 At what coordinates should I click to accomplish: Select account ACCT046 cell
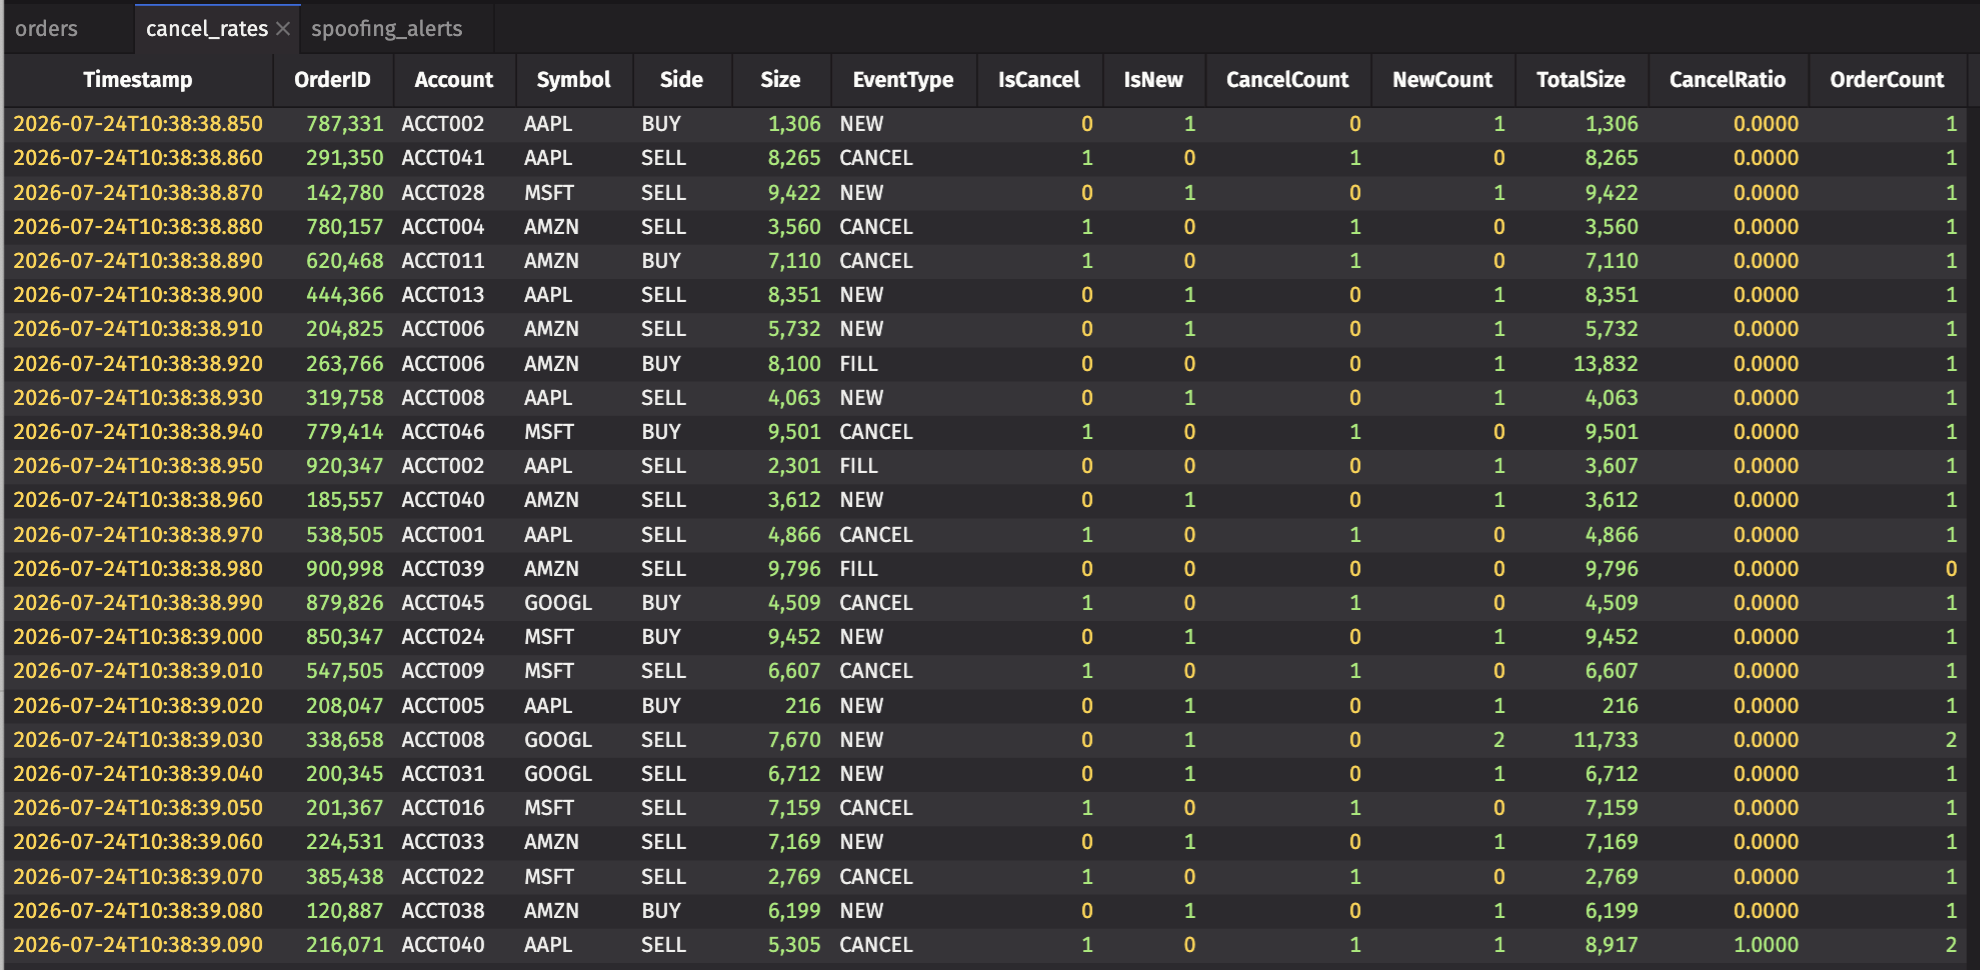click(x=454, y=432)
